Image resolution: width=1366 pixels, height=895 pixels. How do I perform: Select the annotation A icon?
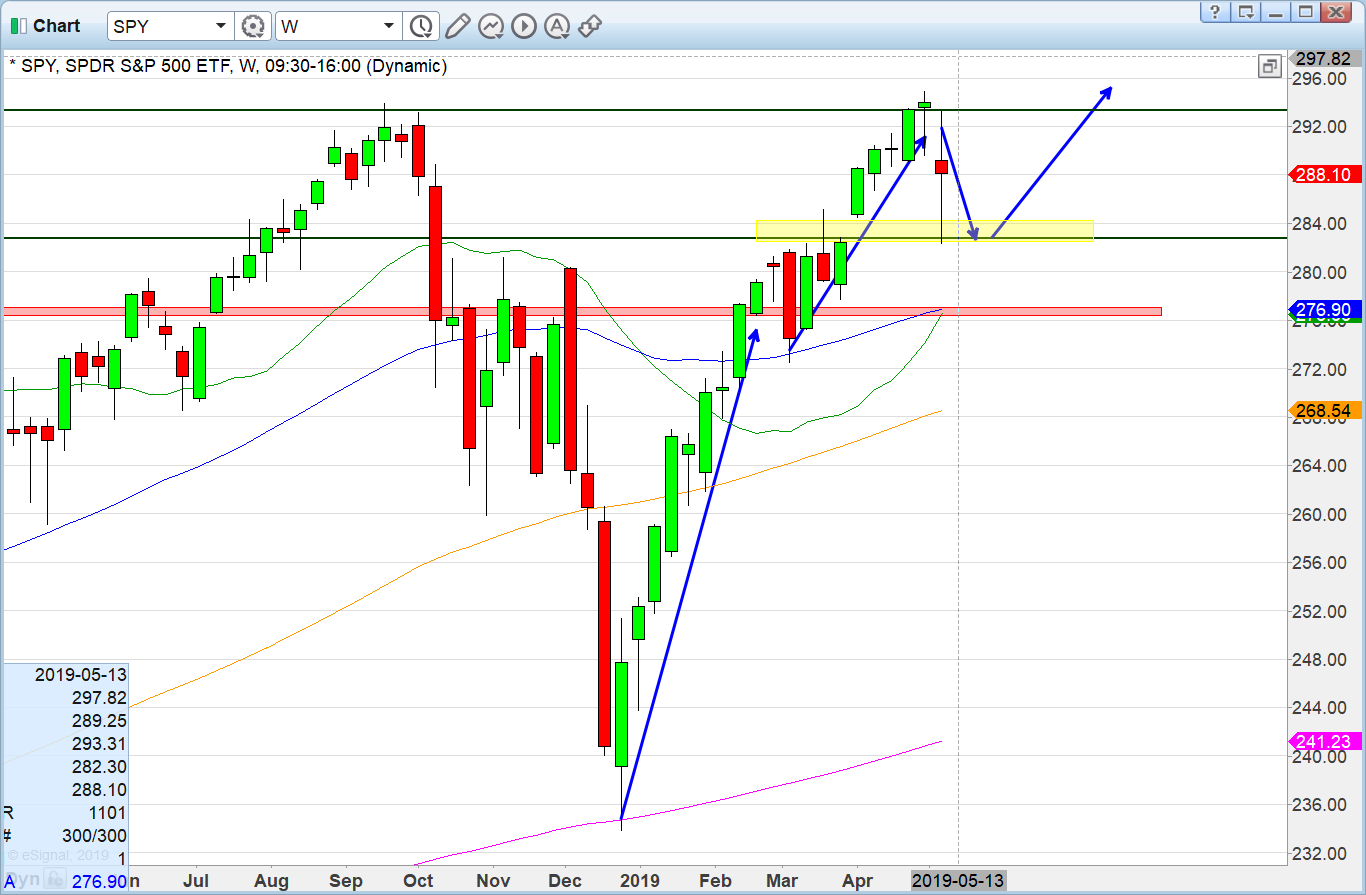pos(557,26)
